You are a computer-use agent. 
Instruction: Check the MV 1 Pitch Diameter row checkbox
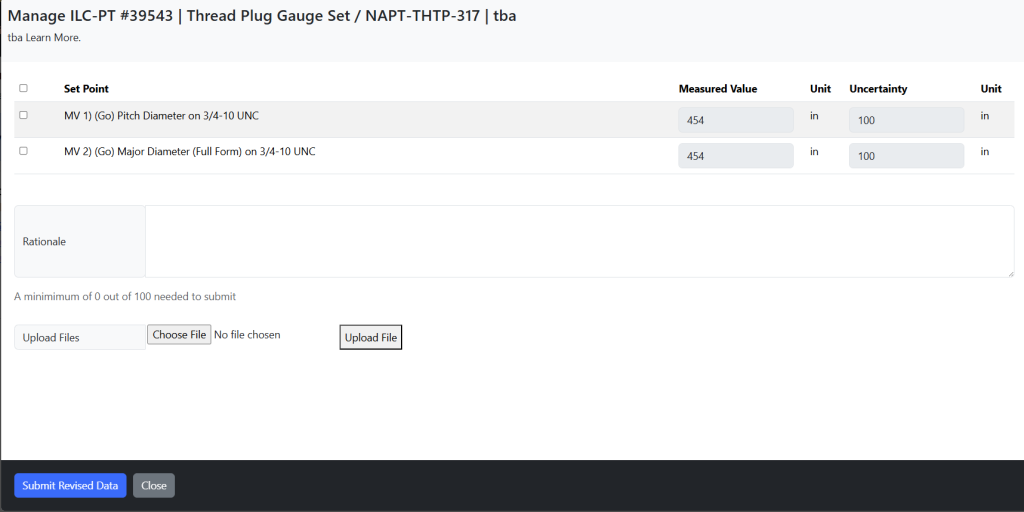tap(24, 115)
